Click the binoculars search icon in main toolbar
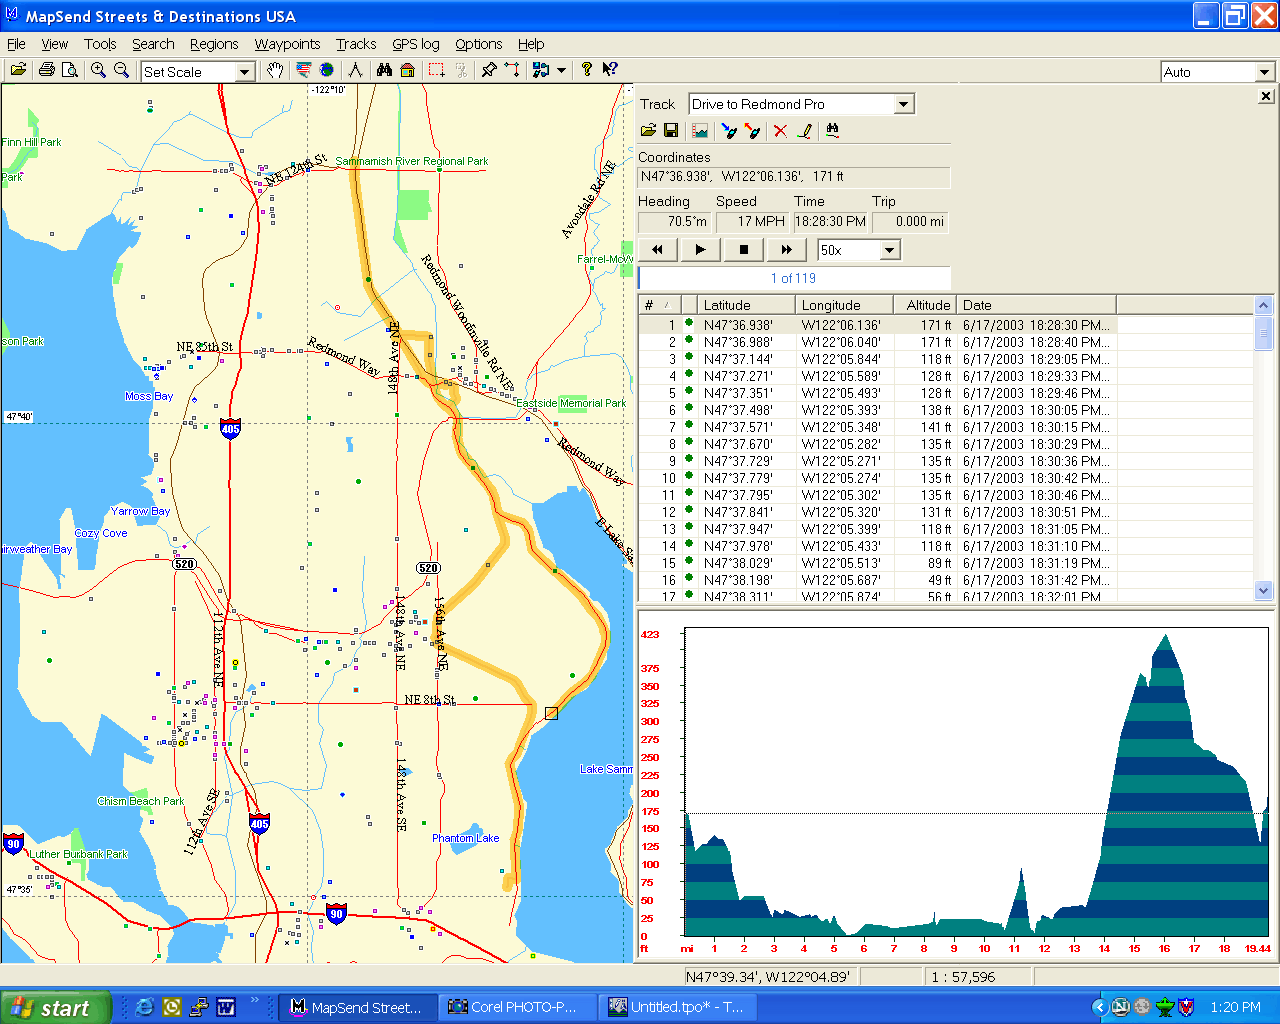This screenshot has width=1280, height=1024. tap(384, 70)
